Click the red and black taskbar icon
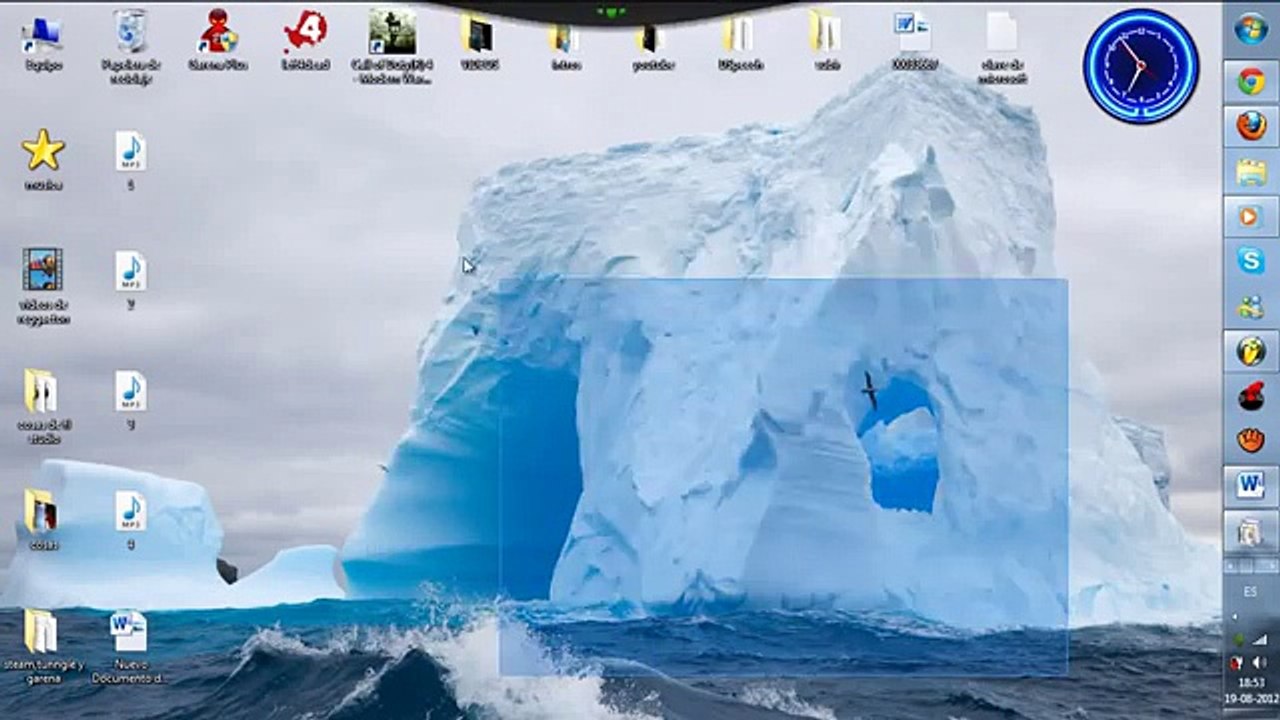 [1251, 396]
